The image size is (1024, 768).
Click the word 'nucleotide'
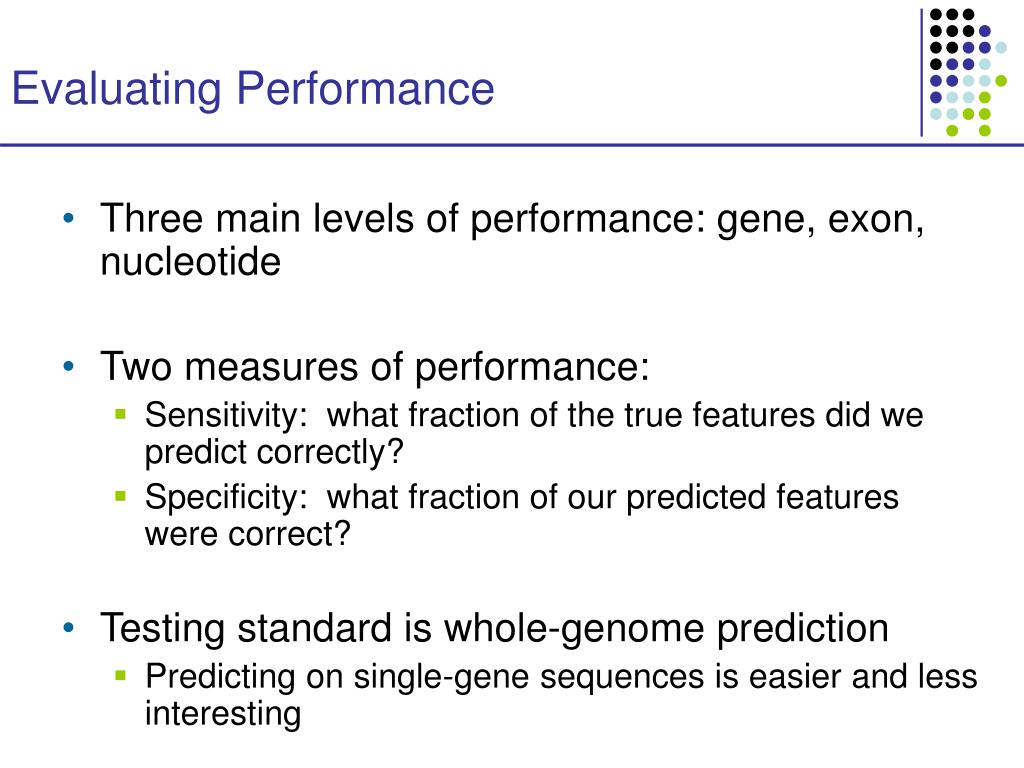(191, 262)
